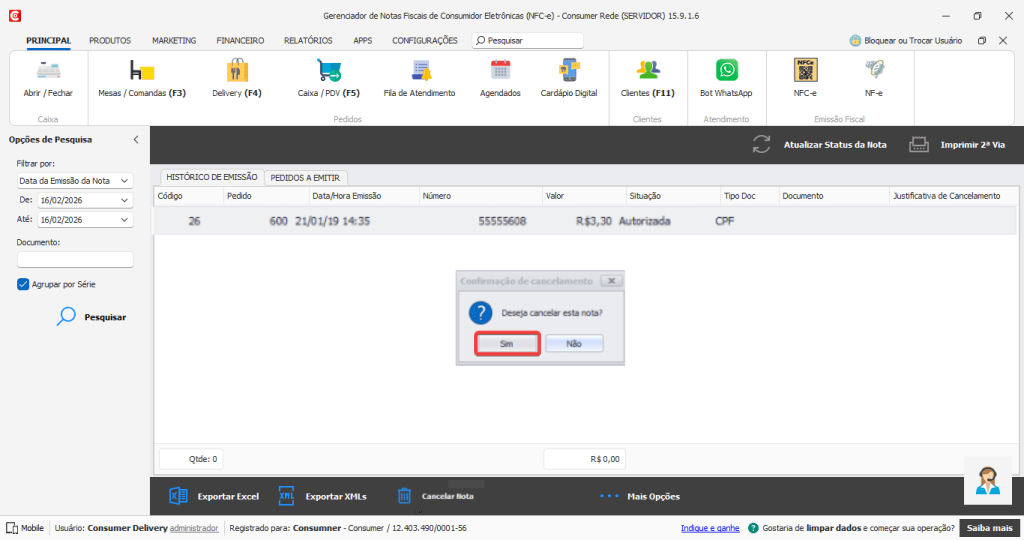
Task: Click Não in the confirmation dialog
Action: pyautogui.click(x=574, y=343)
